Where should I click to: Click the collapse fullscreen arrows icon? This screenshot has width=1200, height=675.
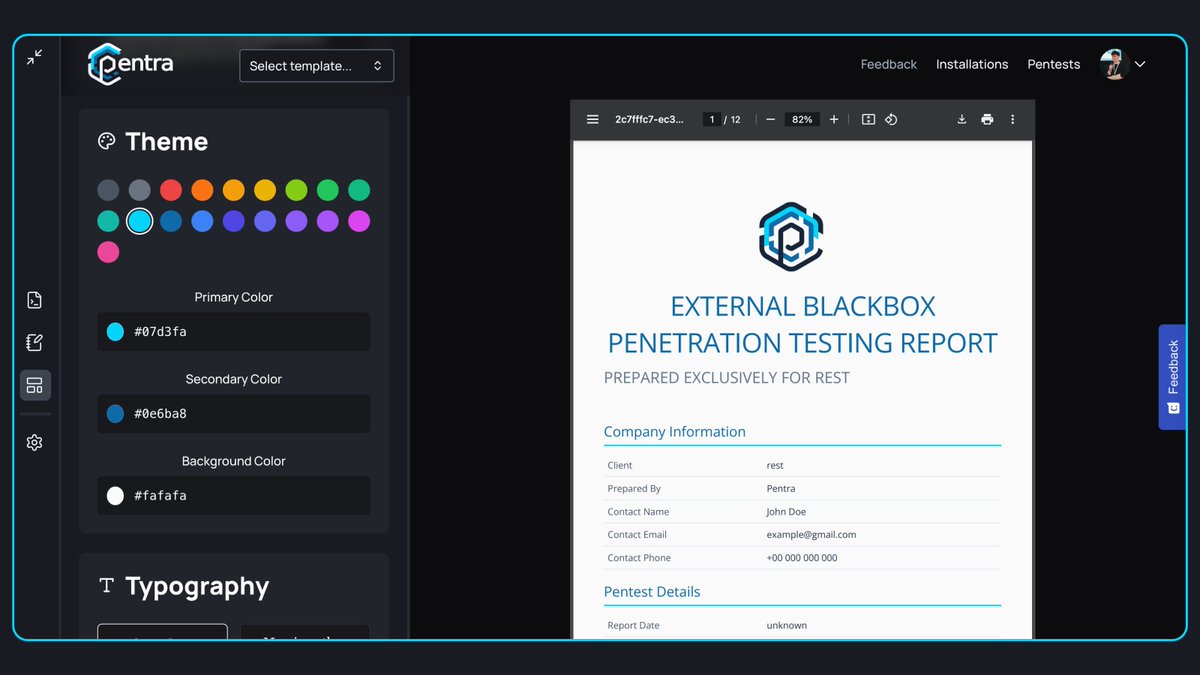tap(35, 58)
